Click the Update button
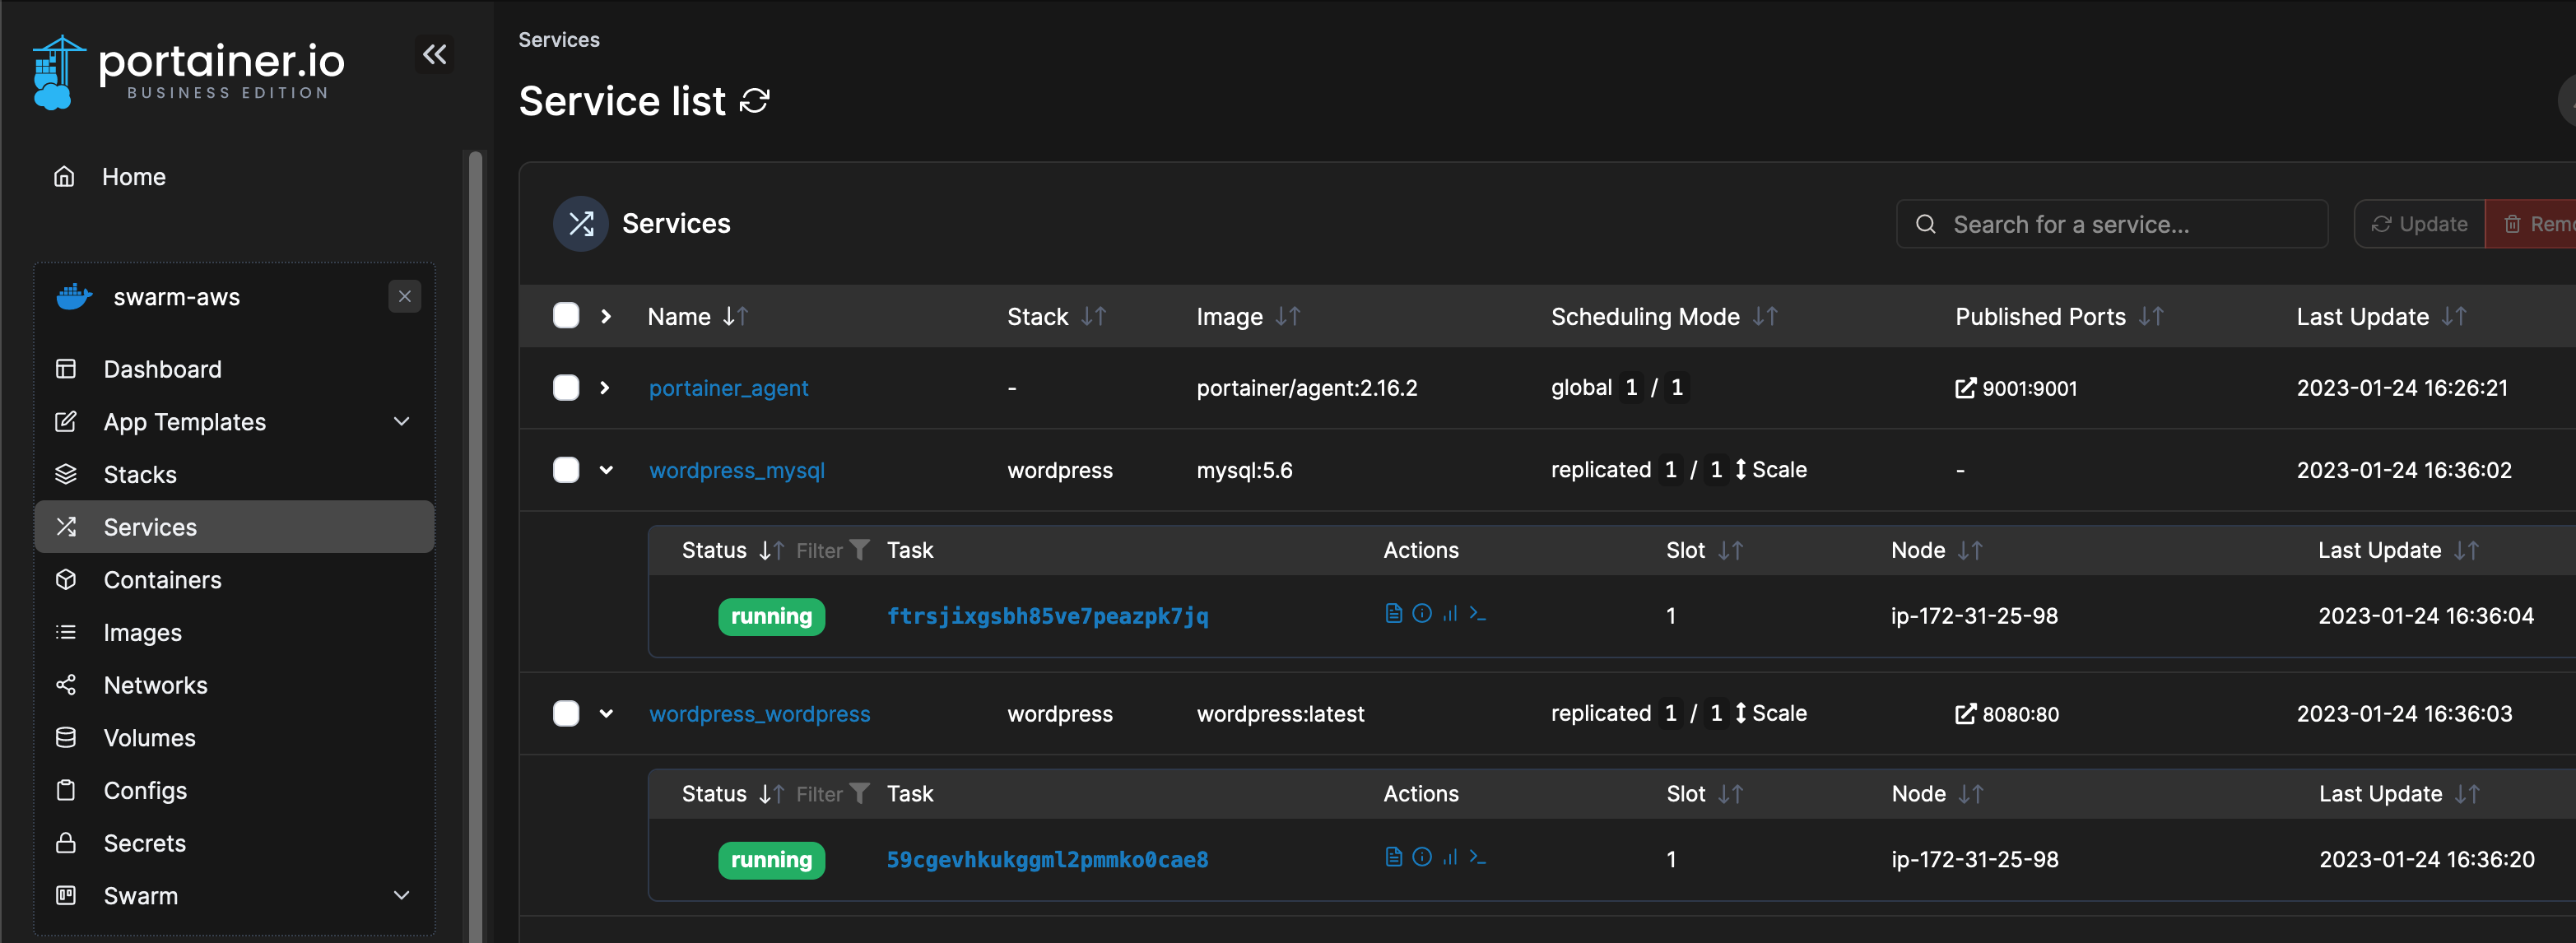The image size is (2576, 943). click(2419, 223)
